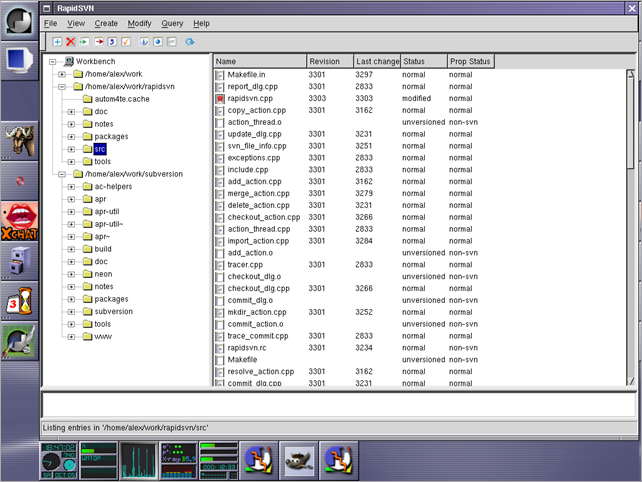Click the blue plus Add toolbar icon

58,42
